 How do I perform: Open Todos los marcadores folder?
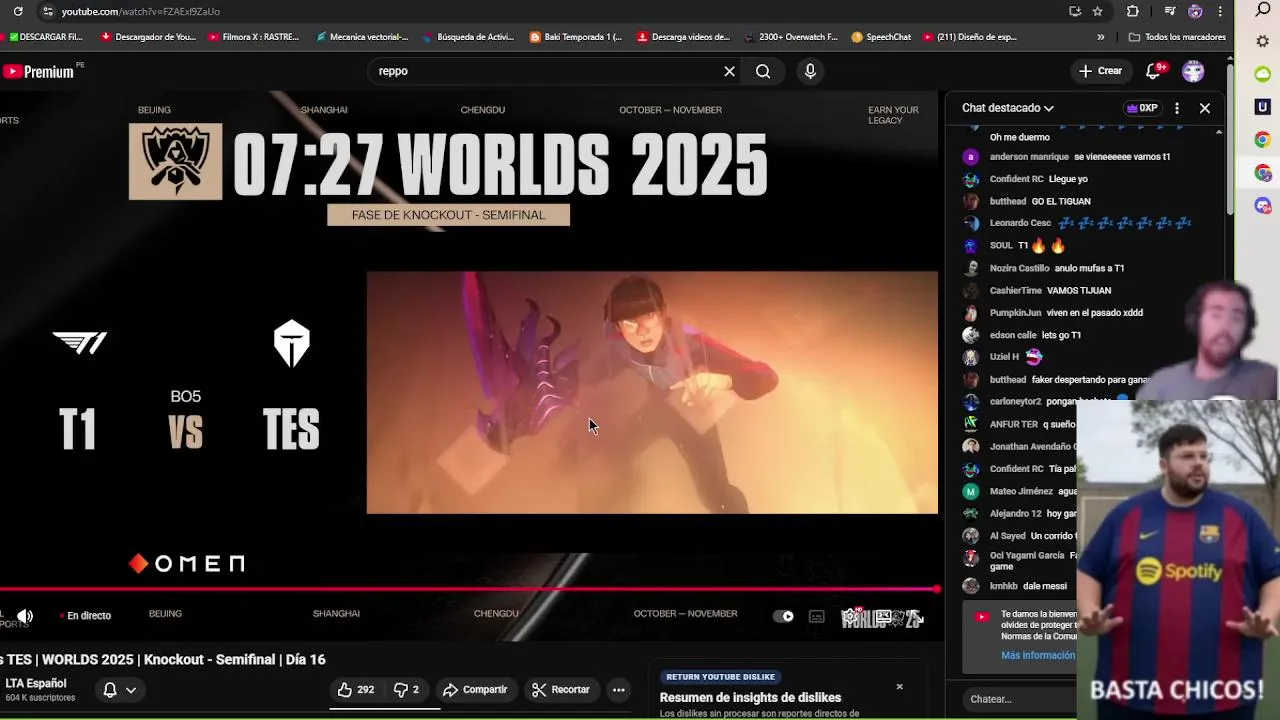pyautogui.click(x=1177, y=37)
